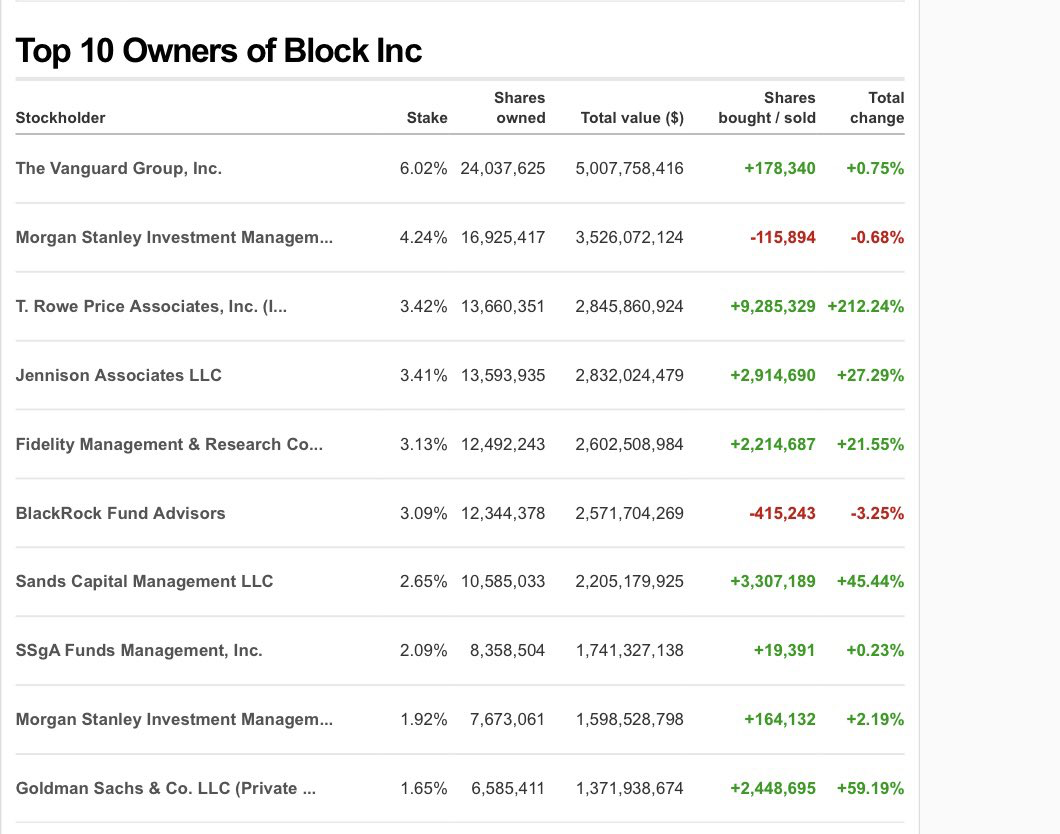Image resolution: width=1060 pixels, height=834 pixels.
Task: Select the +0.23% total change
Action: tap(875, 650)
